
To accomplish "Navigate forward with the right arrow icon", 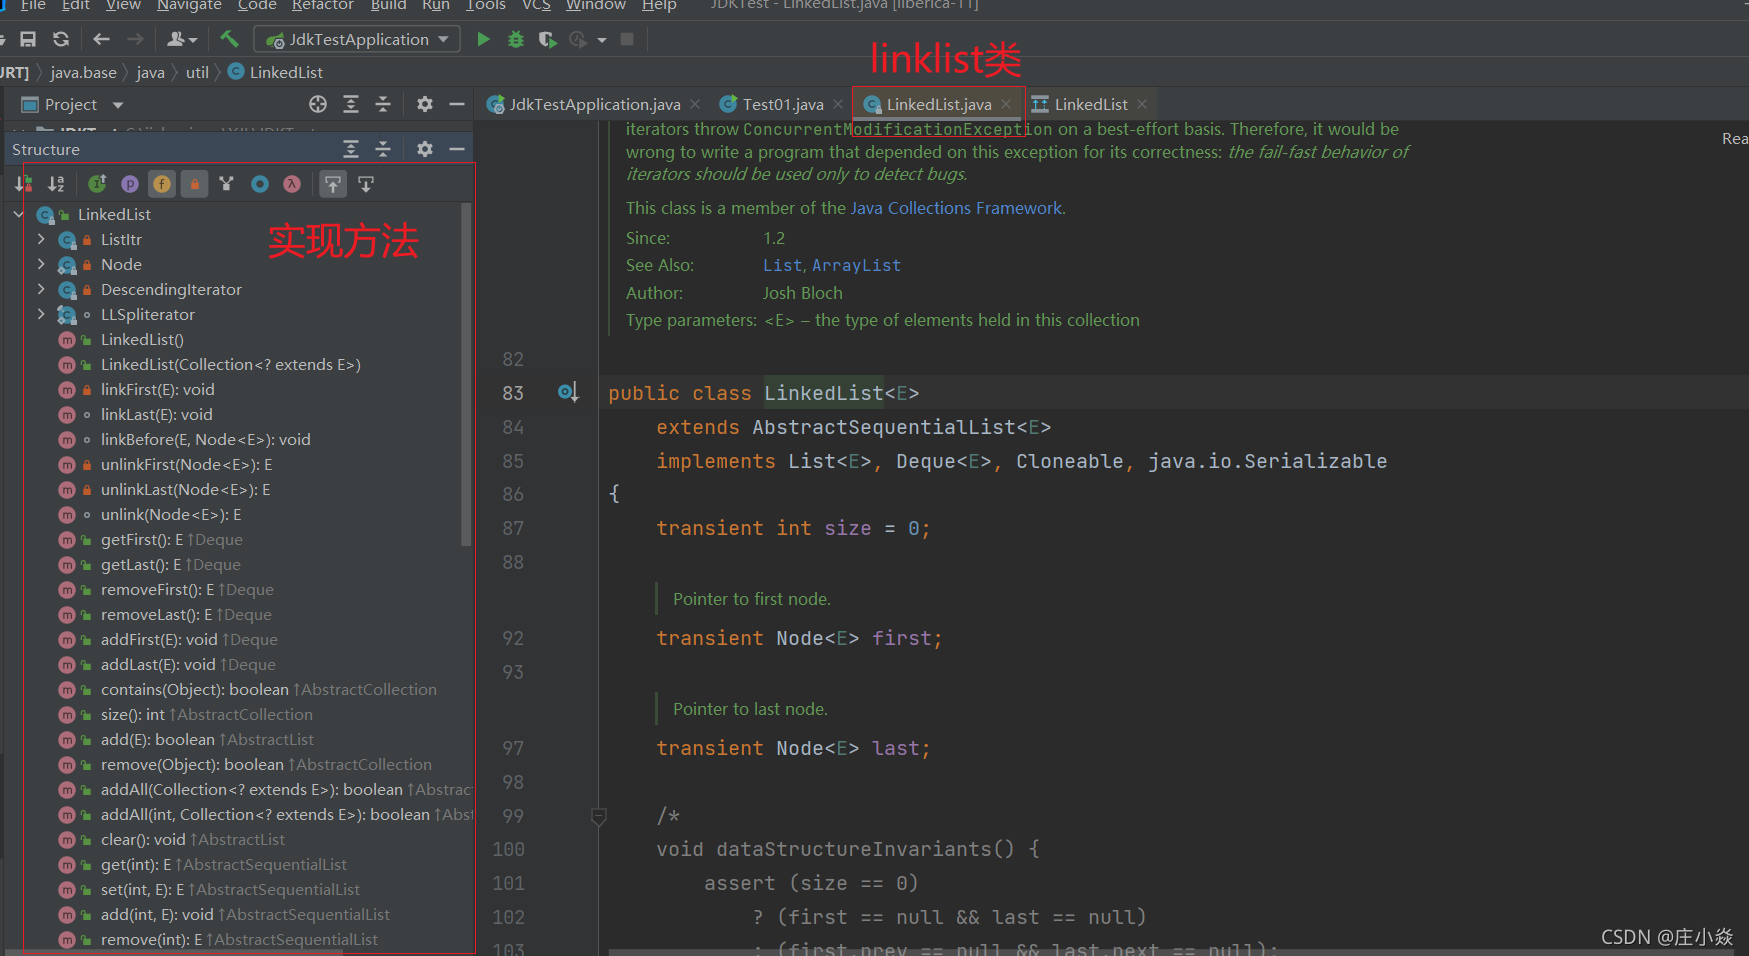I will point(135,39).
